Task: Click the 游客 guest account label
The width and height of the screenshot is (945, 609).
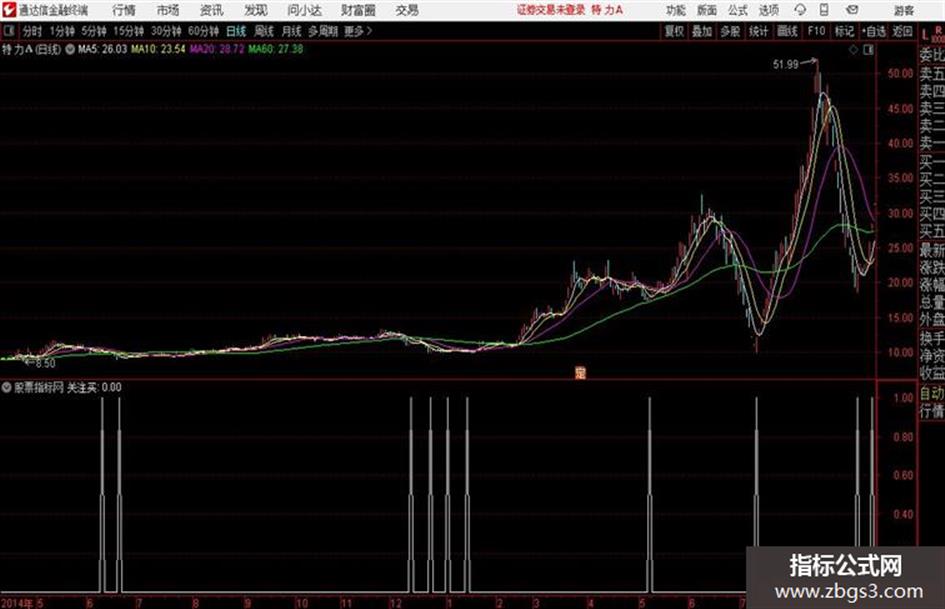Action: pyautogui.click(x=903, y=10)
